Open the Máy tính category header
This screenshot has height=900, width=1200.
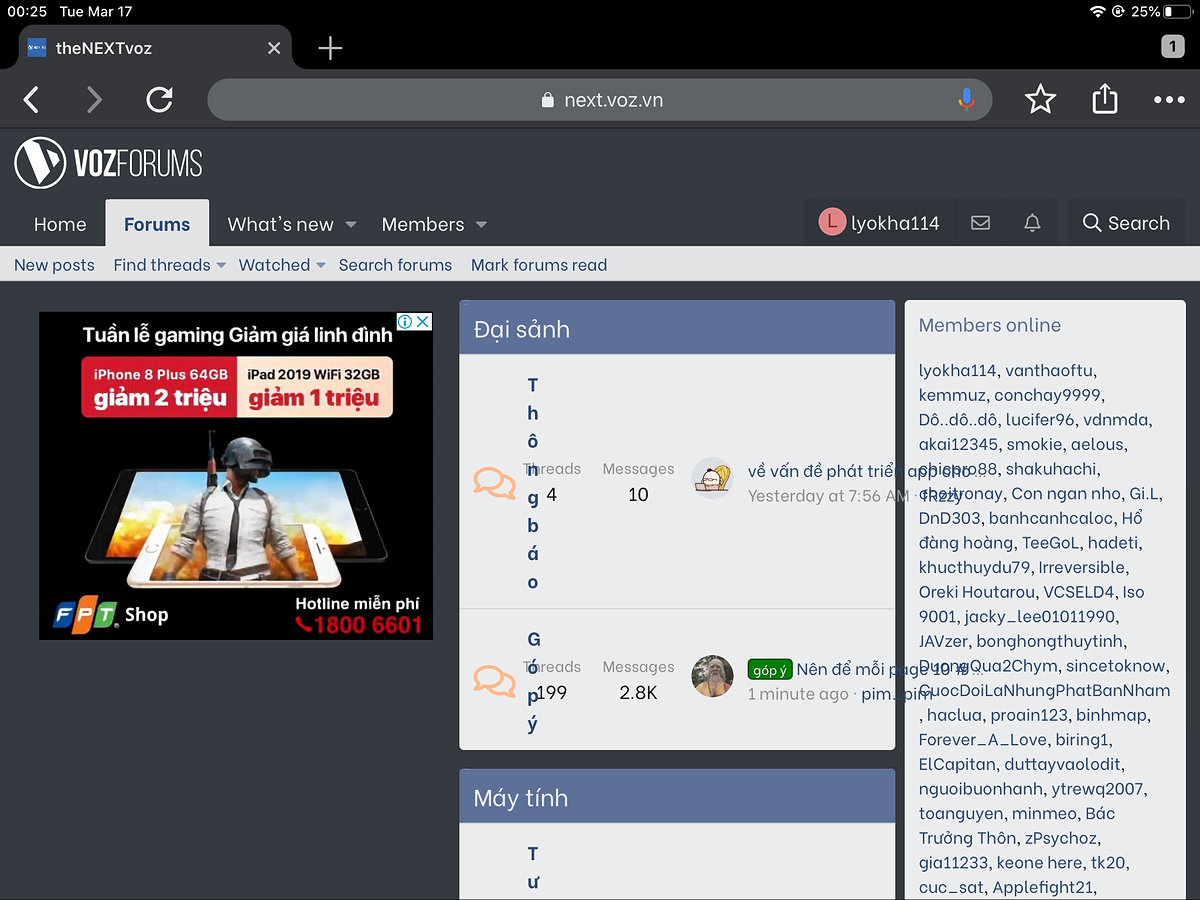[521, 798]
